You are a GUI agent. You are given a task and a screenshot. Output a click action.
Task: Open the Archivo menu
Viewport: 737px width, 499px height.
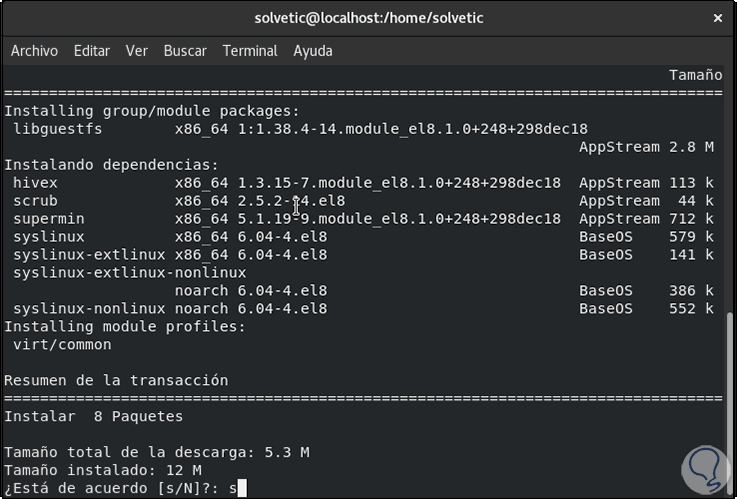point(34,51)
